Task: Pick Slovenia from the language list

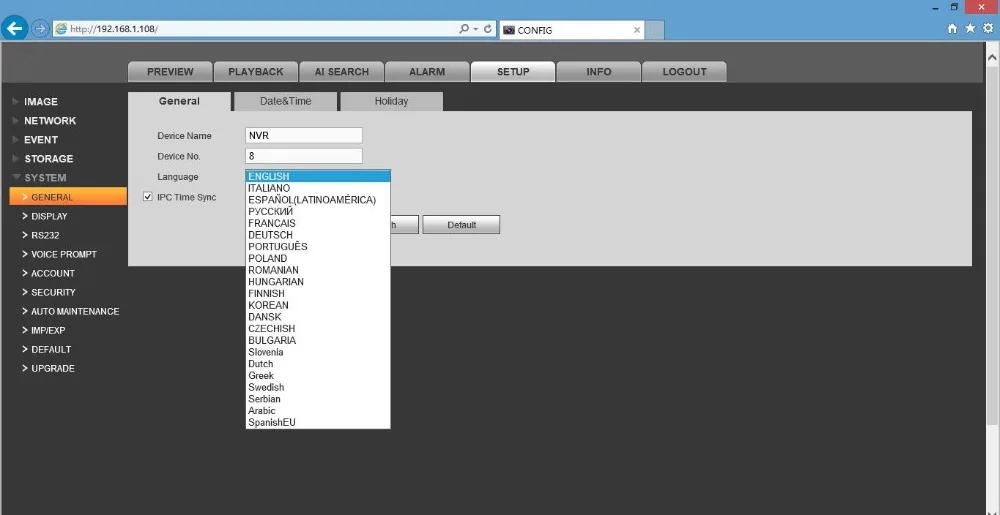Action: [x=318, y=352]
